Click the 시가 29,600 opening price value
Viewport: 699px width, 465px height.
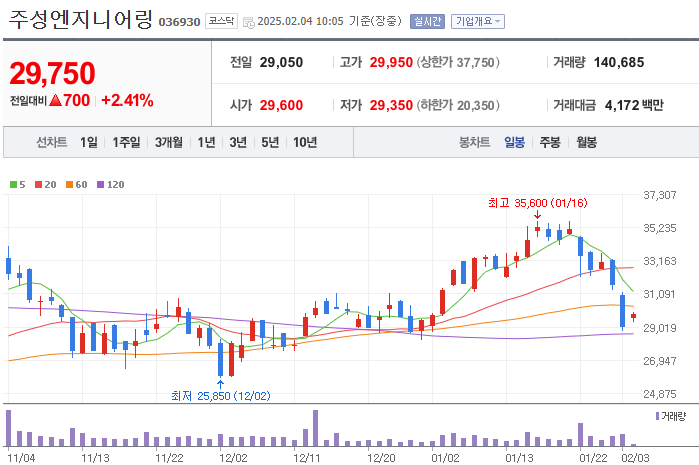click(281, 105)
